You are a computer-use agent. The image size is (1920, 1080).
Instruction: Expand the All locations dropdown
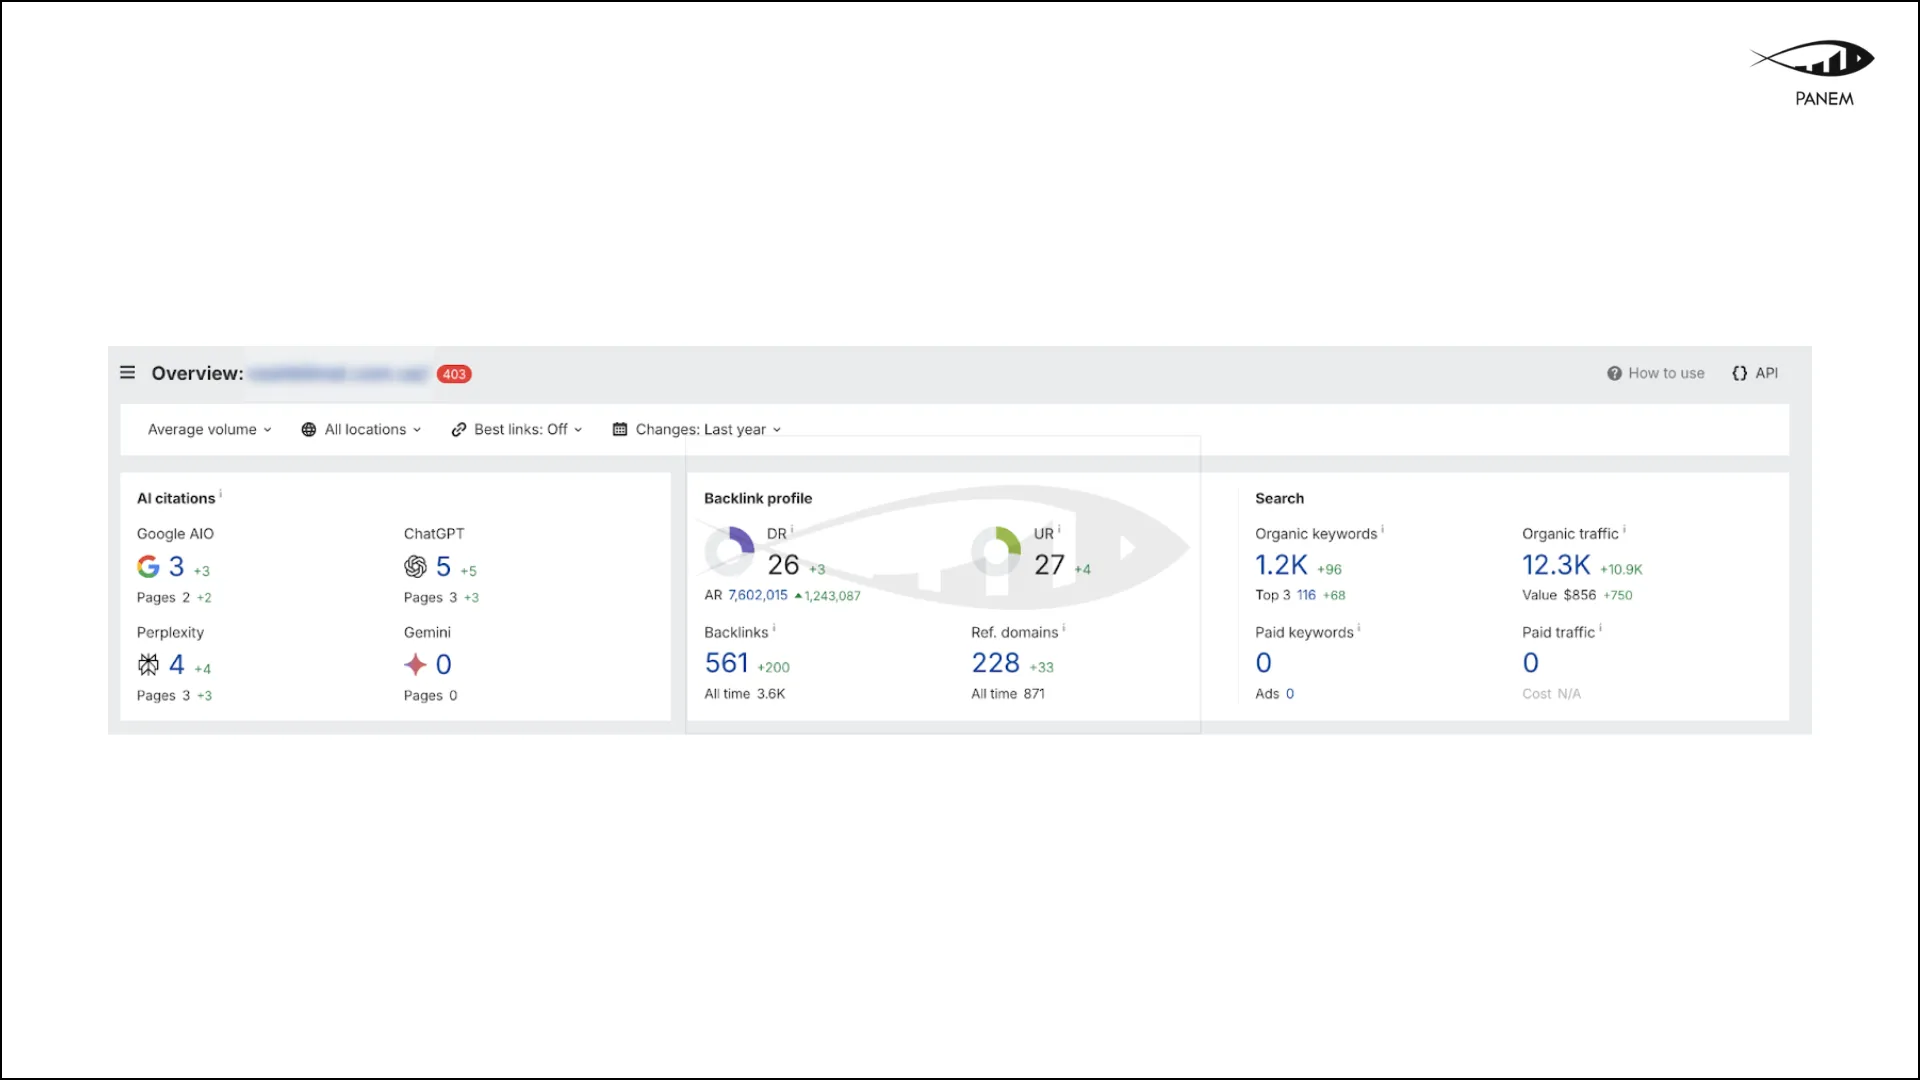click(361, 429)
